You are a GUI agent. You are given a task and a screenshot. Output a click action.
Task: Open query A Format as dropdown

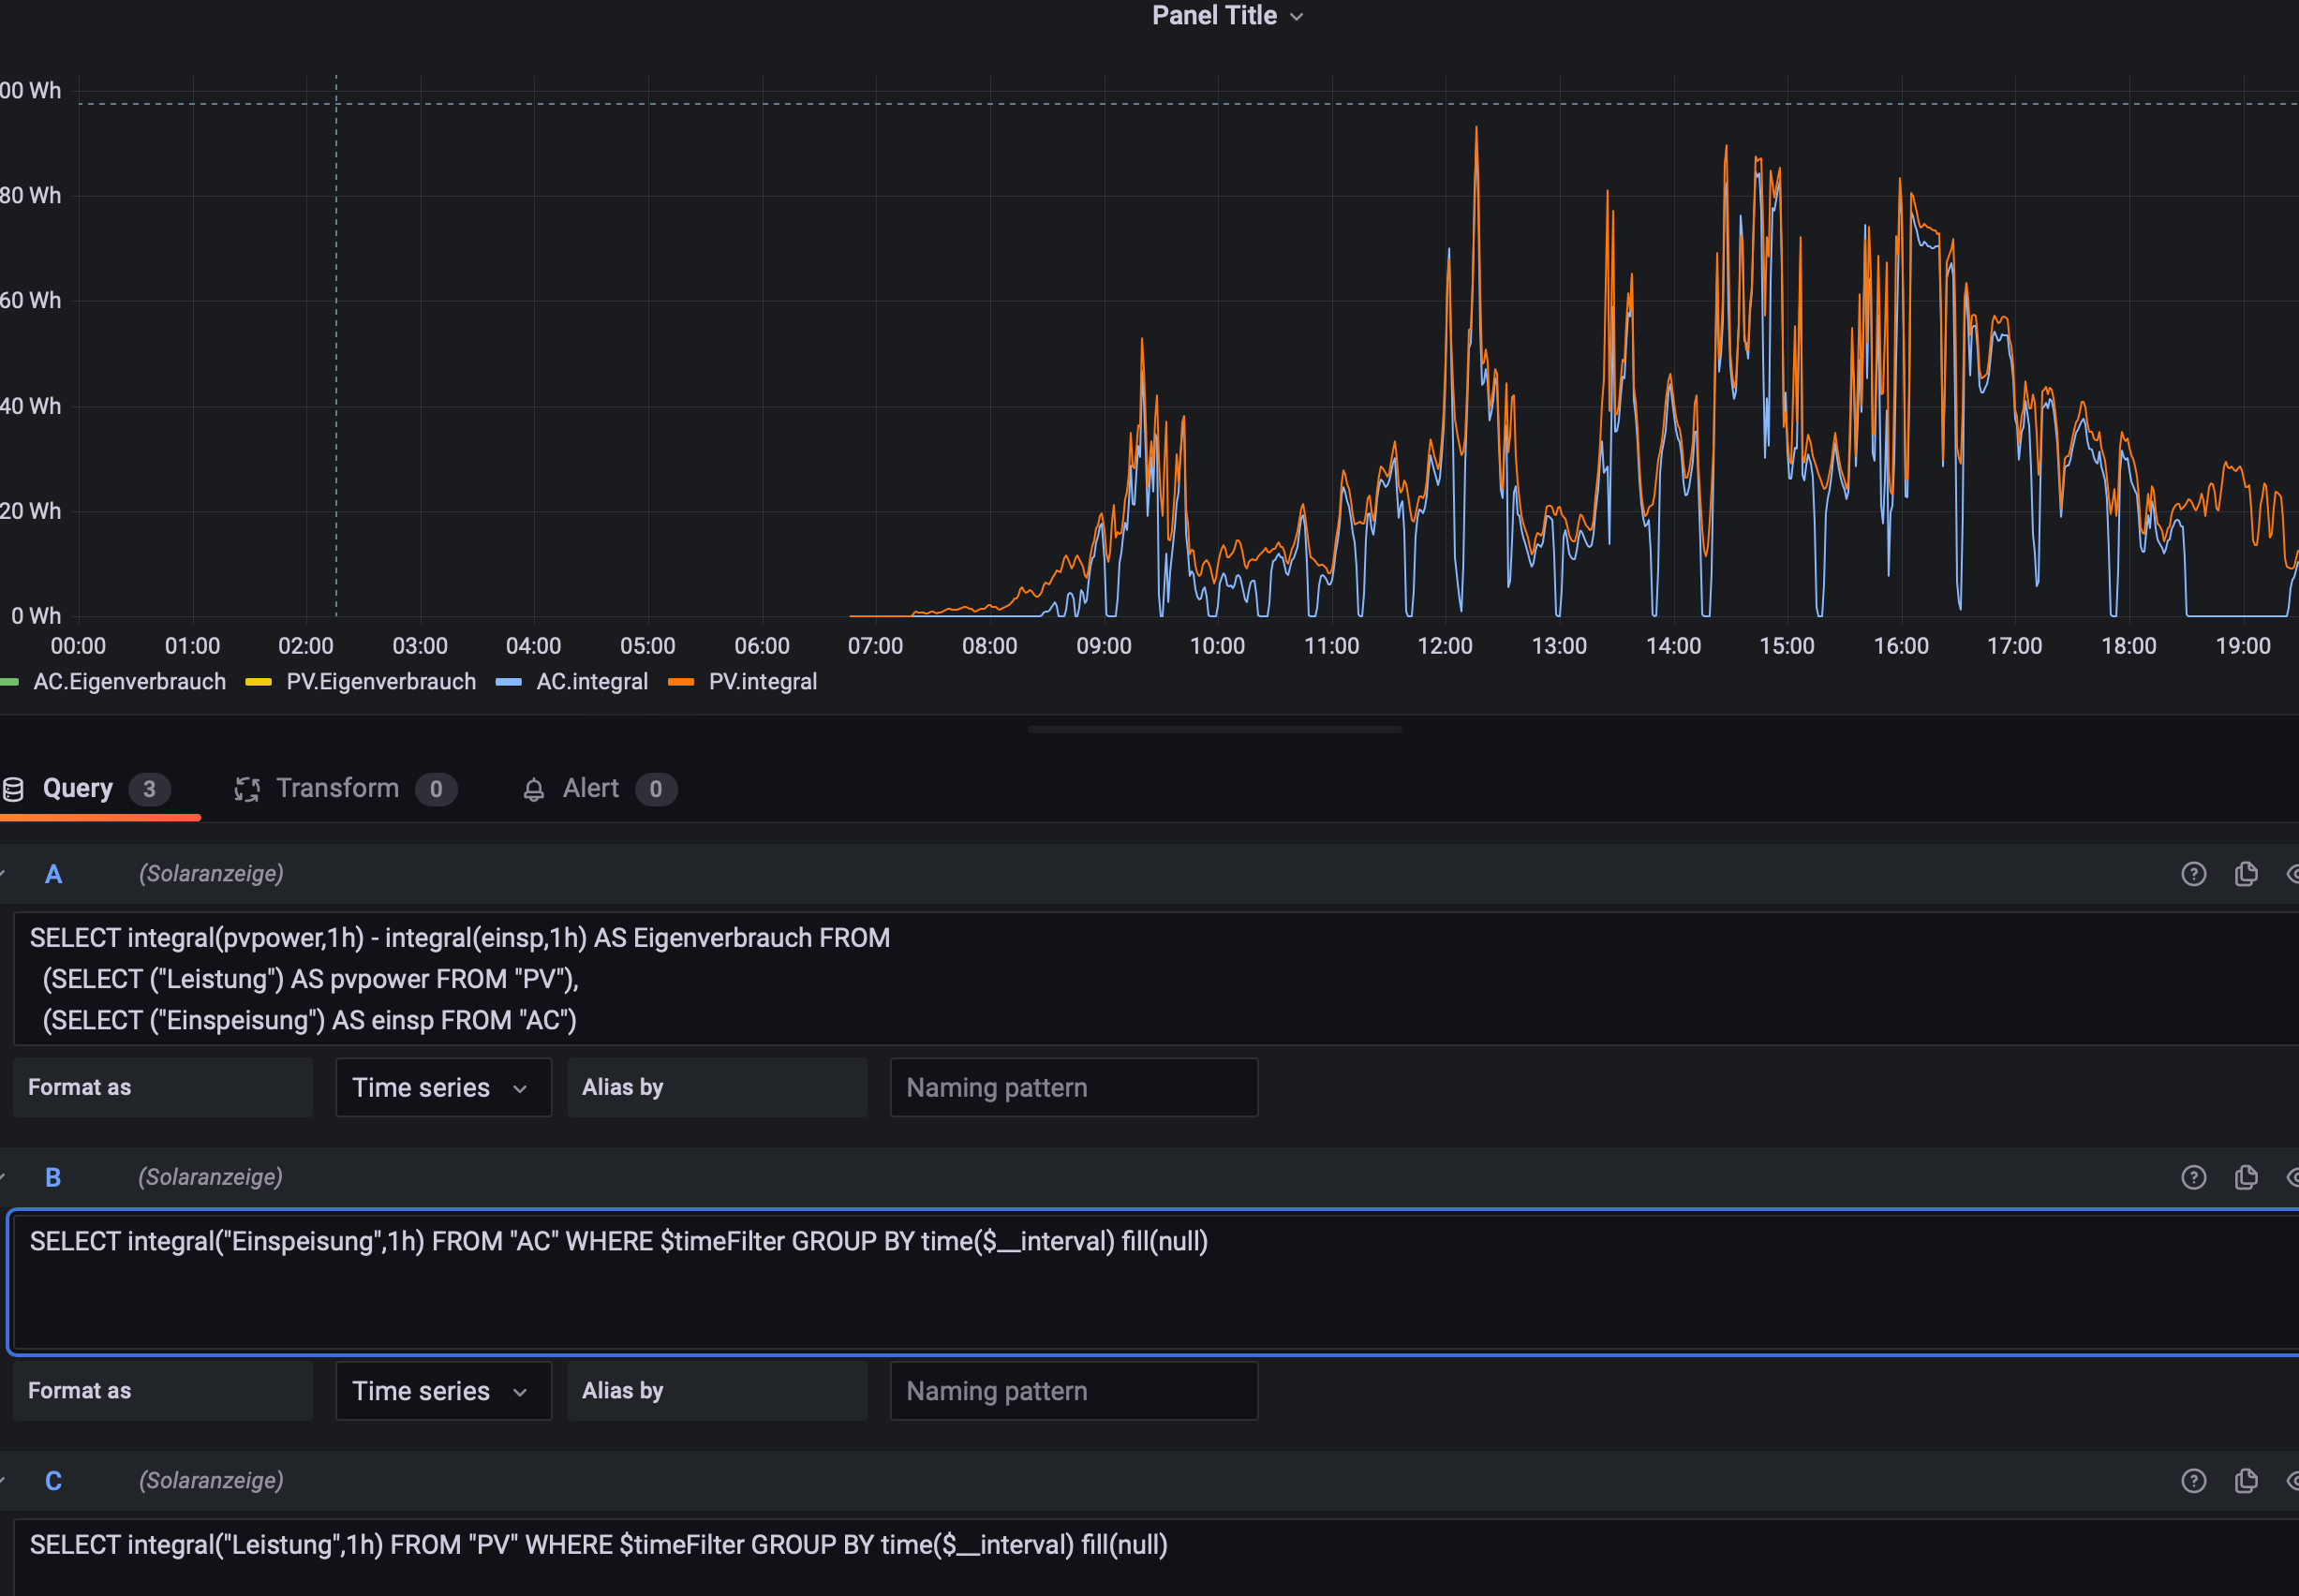coord(442,1087)
